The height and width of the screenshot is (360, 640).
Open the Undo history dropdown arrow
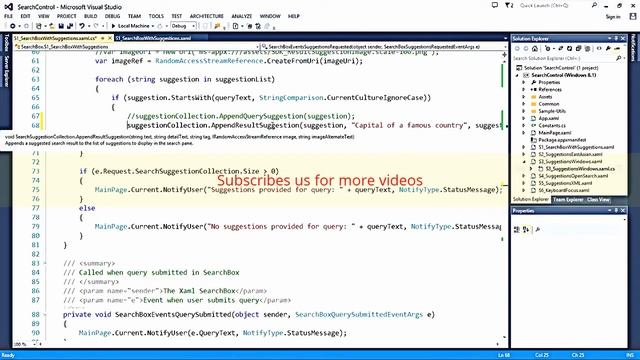click(89, 26)
